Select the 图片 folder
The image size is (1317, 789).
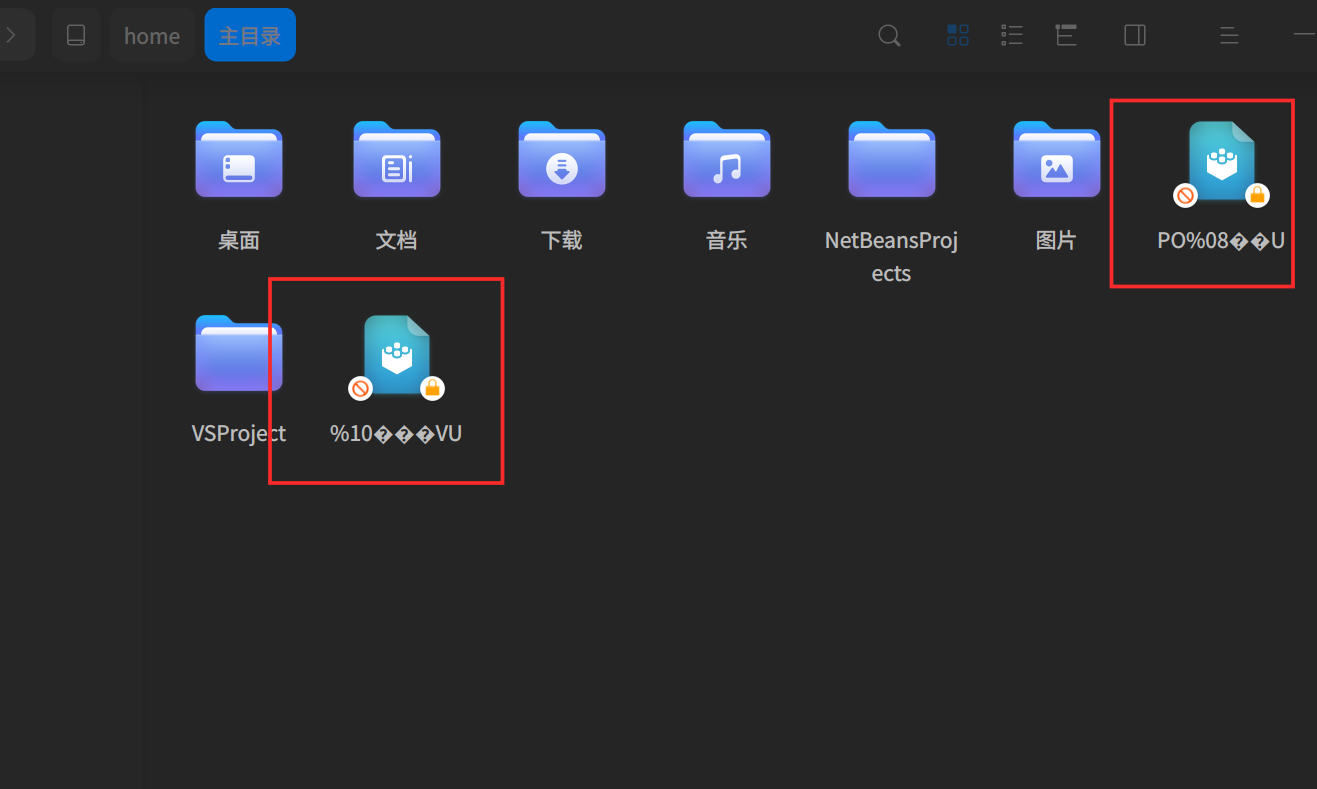pyautogui.click(x=1057, y=186)
